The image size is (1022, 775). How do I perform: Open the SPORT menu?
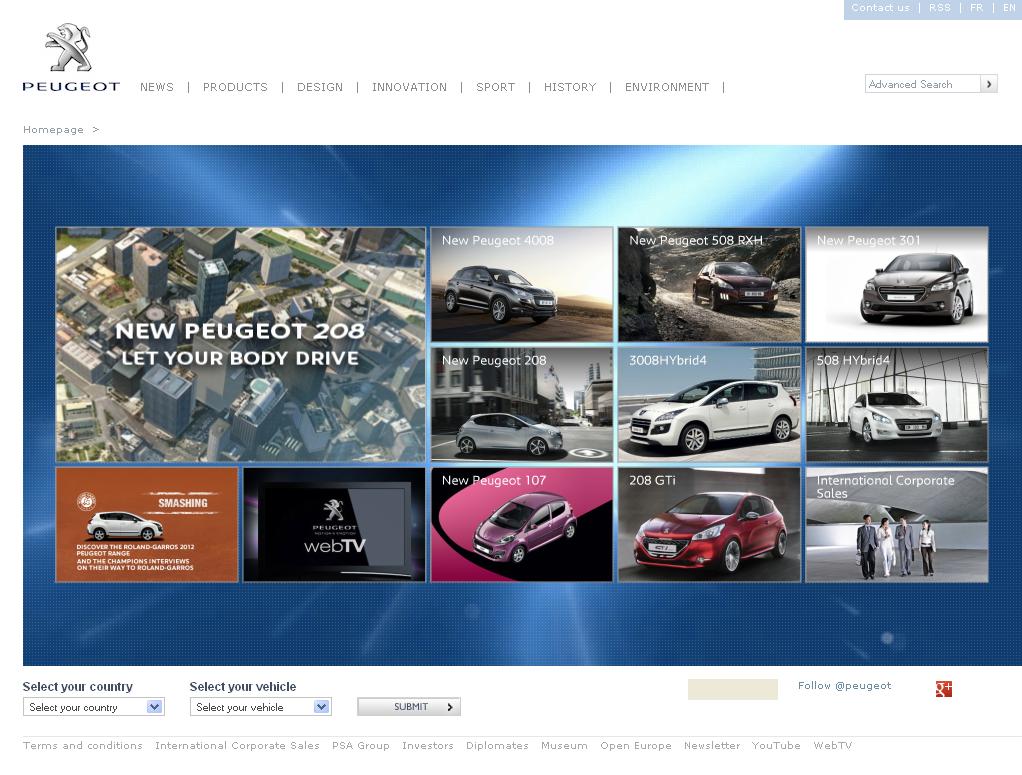[x=495, y=87]
